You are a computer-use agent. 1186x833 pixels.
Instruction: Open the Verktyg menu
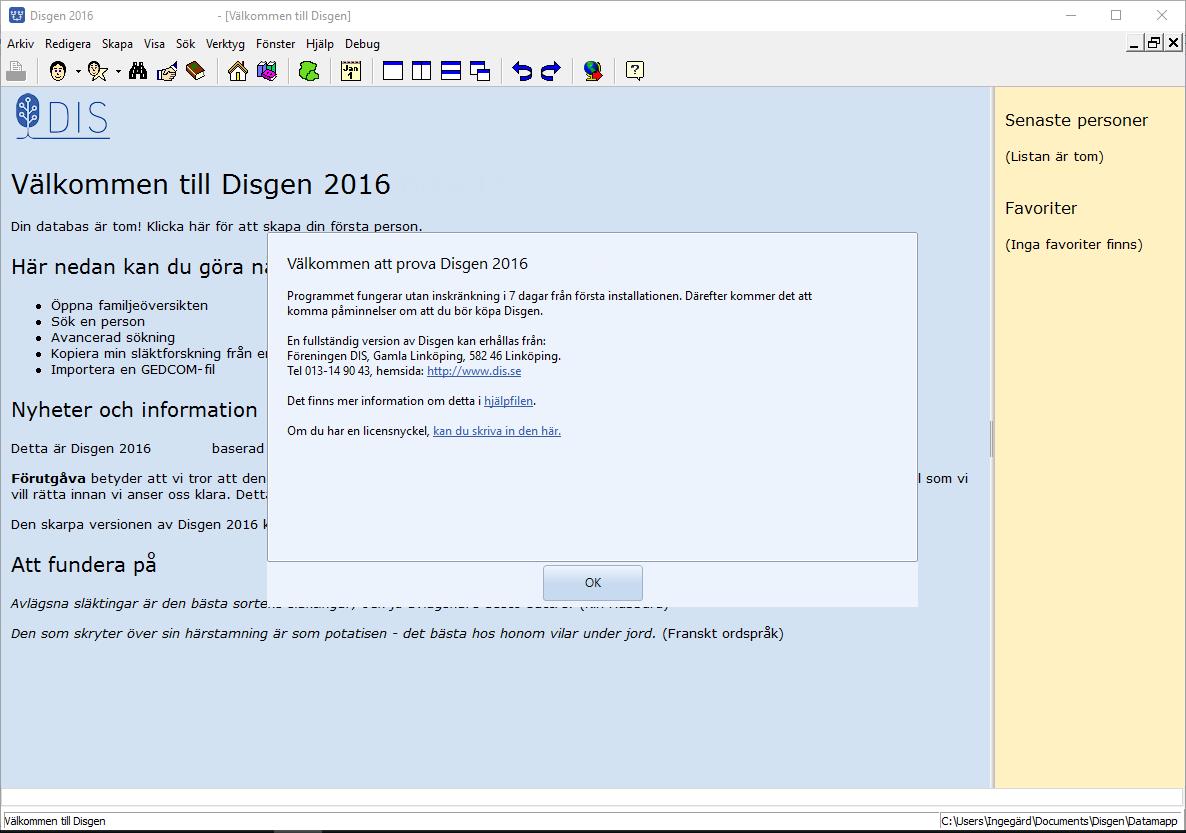pyautogui.click(x=225, y=44)
